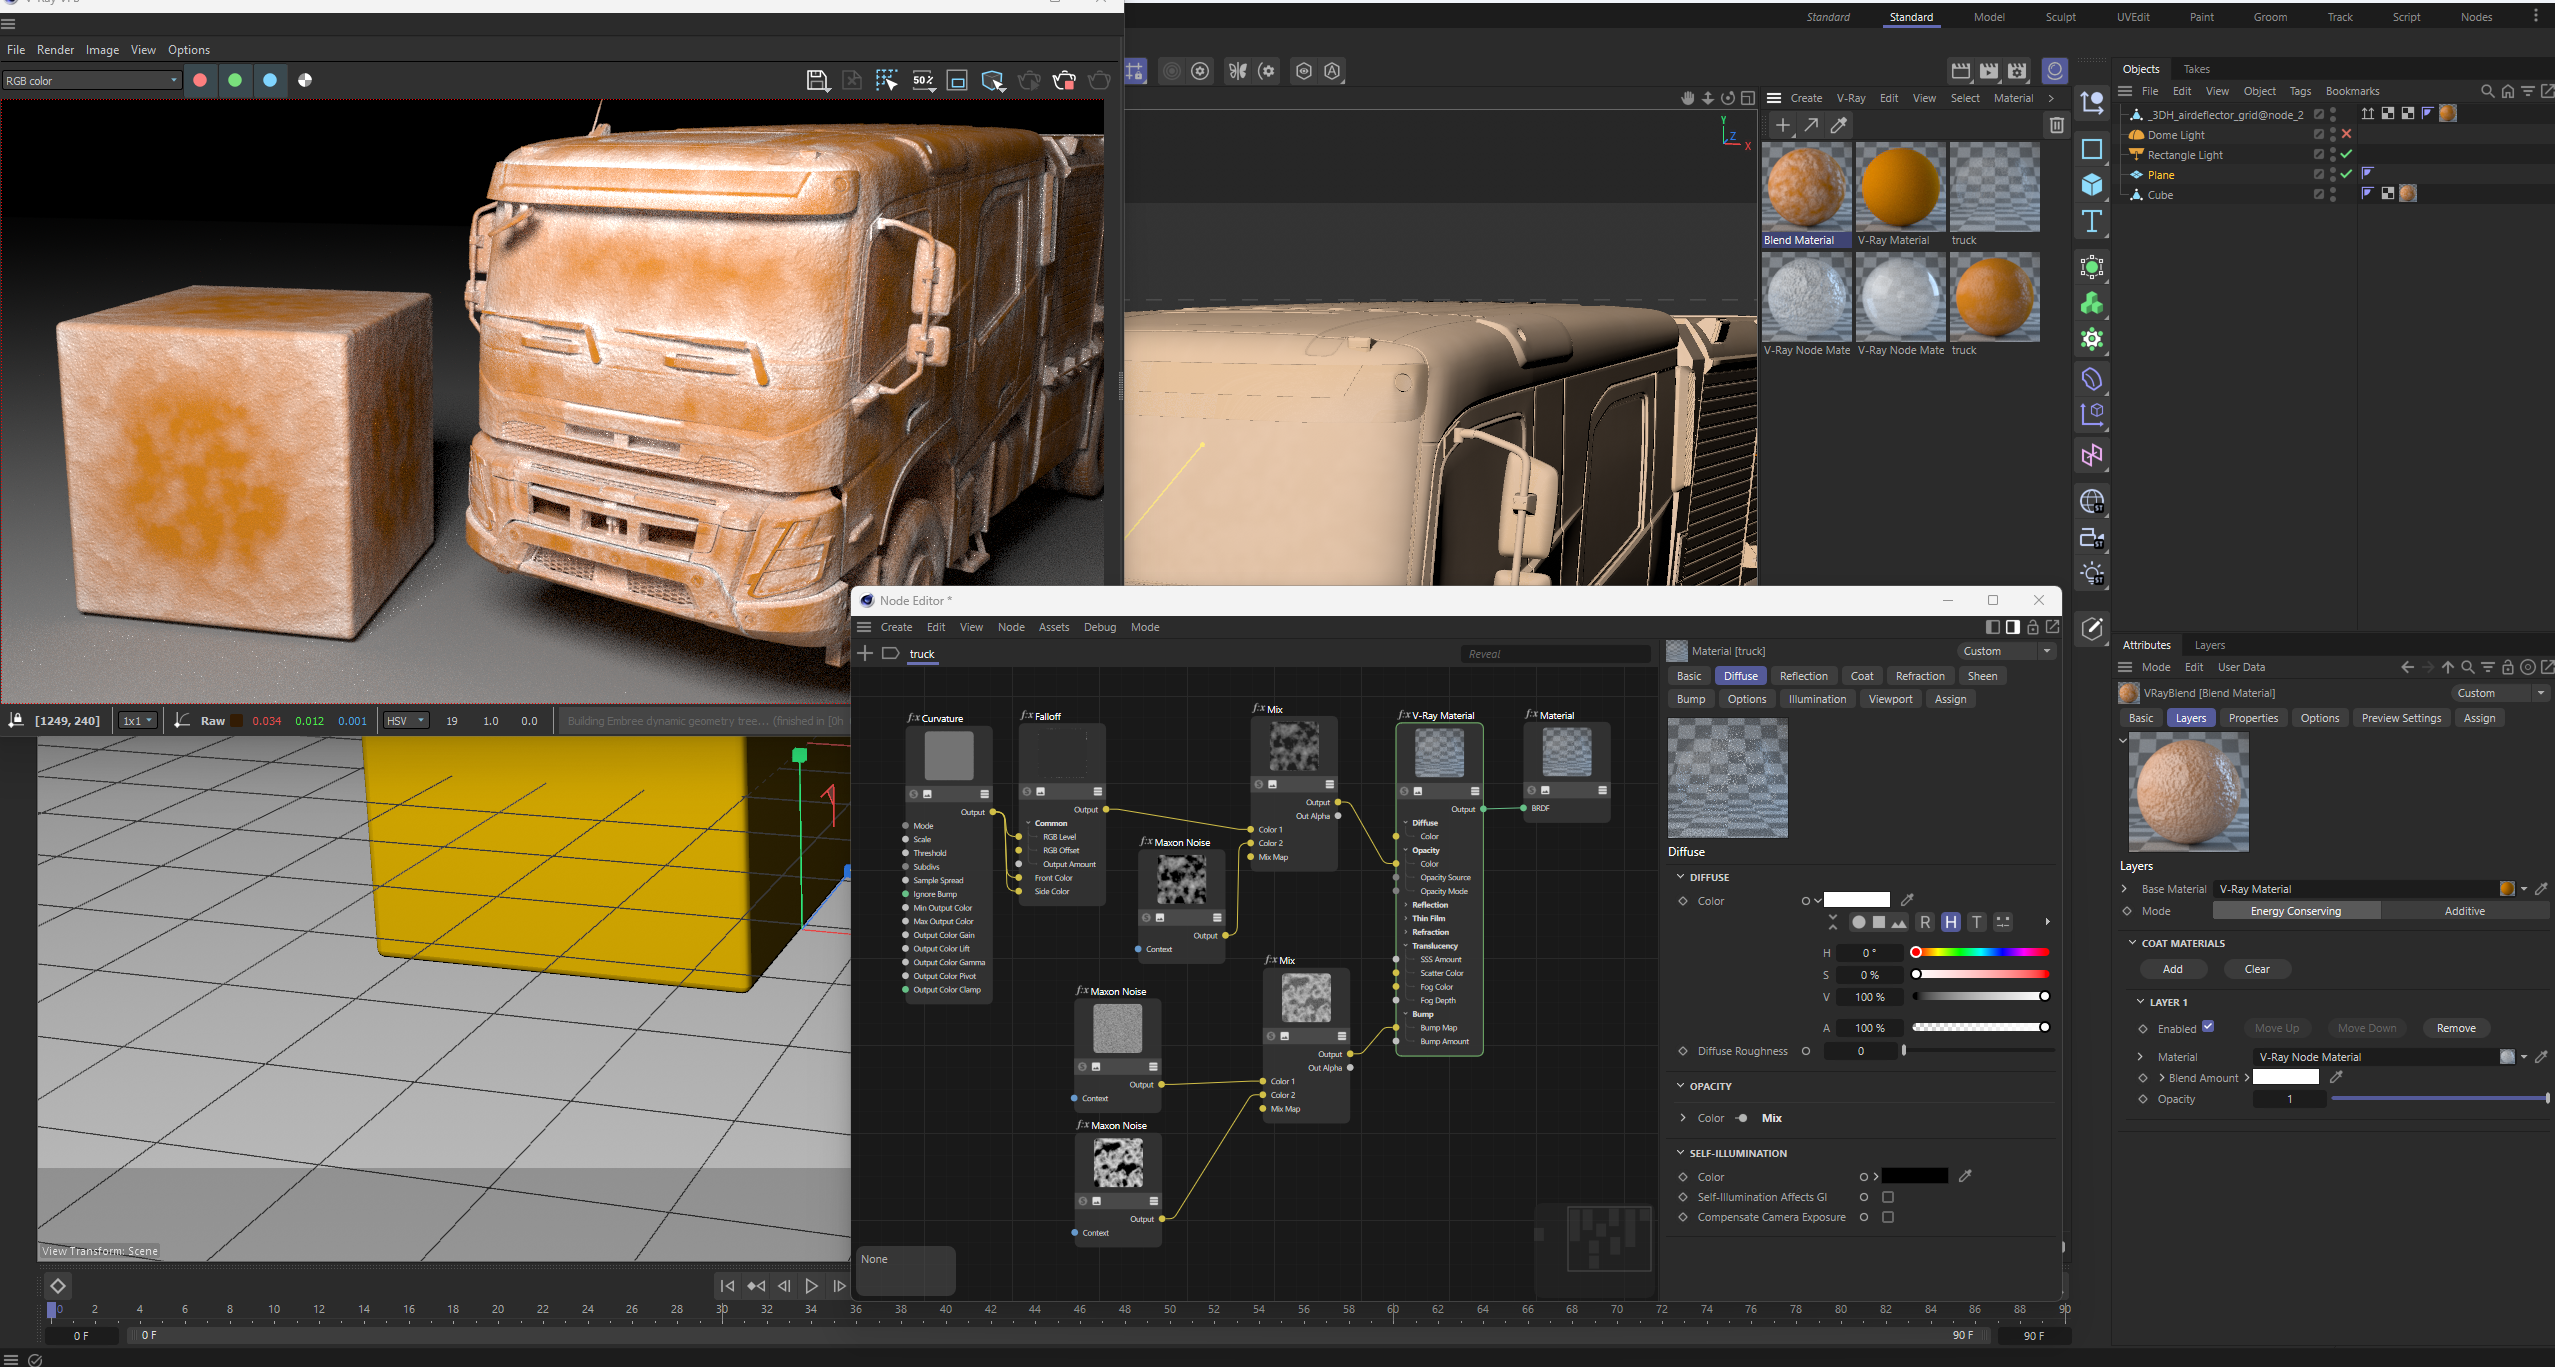The width and height of the screenshot is (2555, 1367).
Task: Toggle the green channel in VFB
Action: (x=235, y=80)
